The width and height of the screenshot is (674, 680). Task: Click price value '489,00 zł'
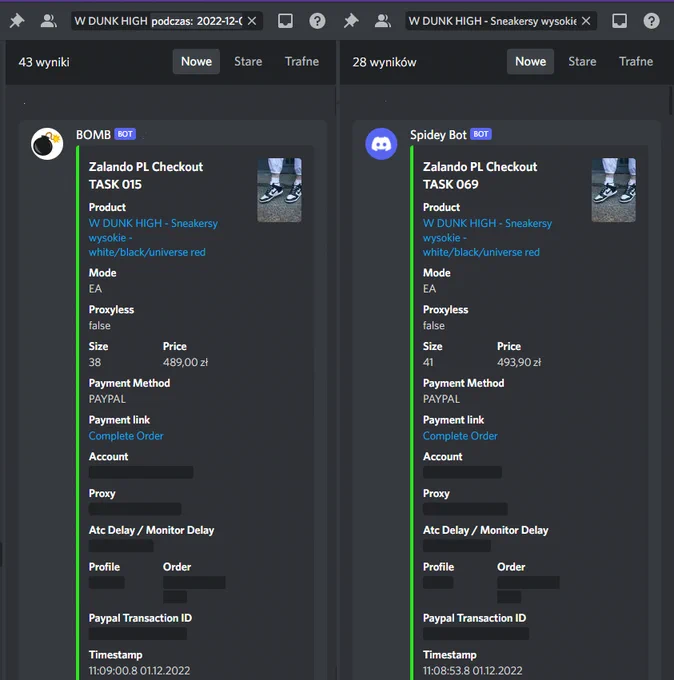pyautogui.click(x=186, y=362)
